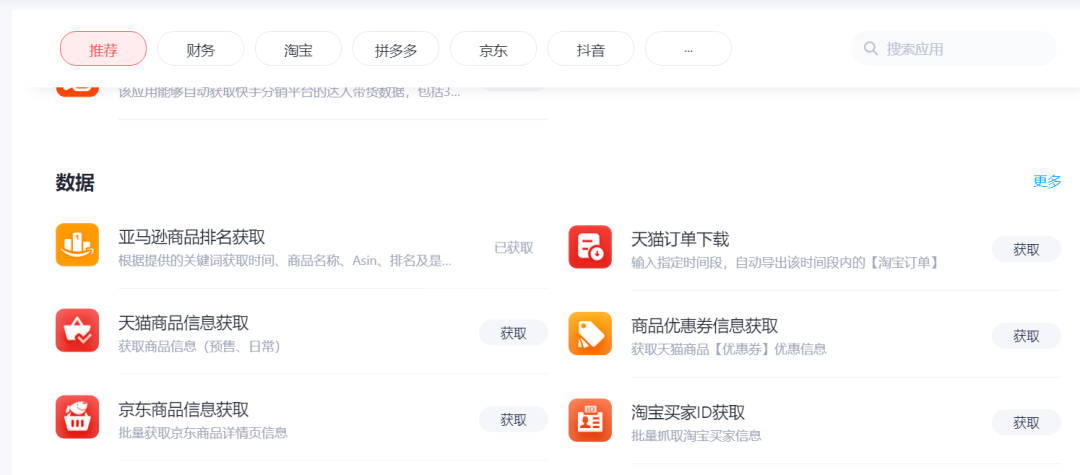Click 获取 button for 淘宝买家ID获取
The height and width of the screenshot is (475, 1080).
(1026, 423)
